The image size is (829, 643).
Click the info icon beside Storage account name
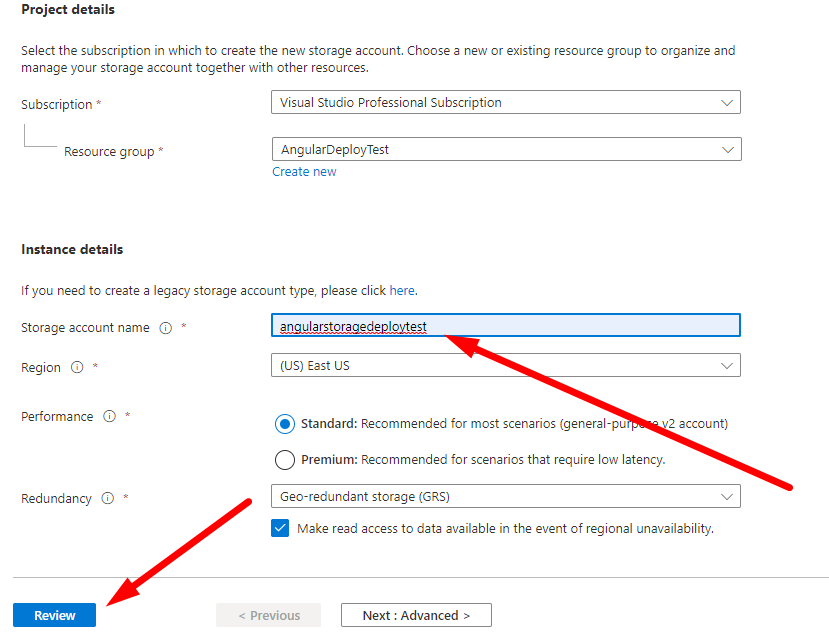tap(166, 328)
